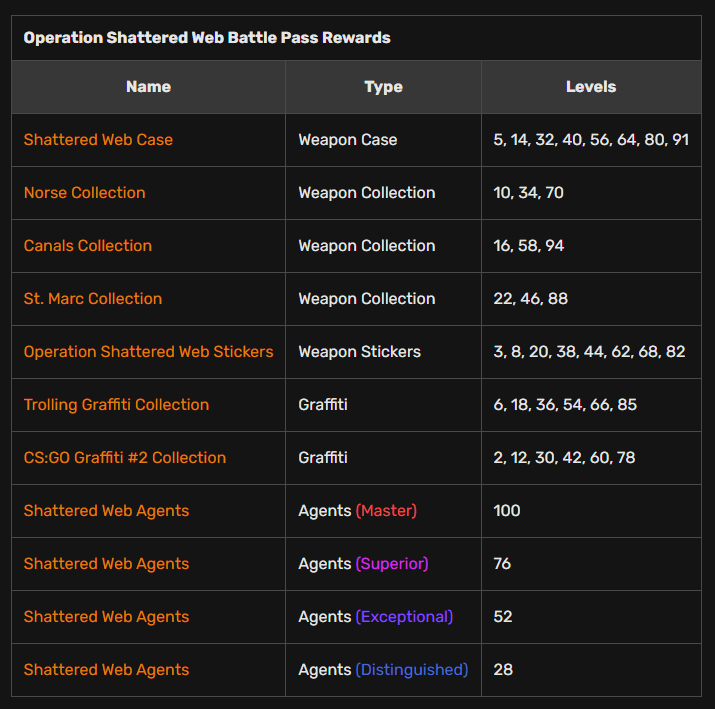Select levels 10, 34, 70 cell
715x709 pixels.
[591, 192]
